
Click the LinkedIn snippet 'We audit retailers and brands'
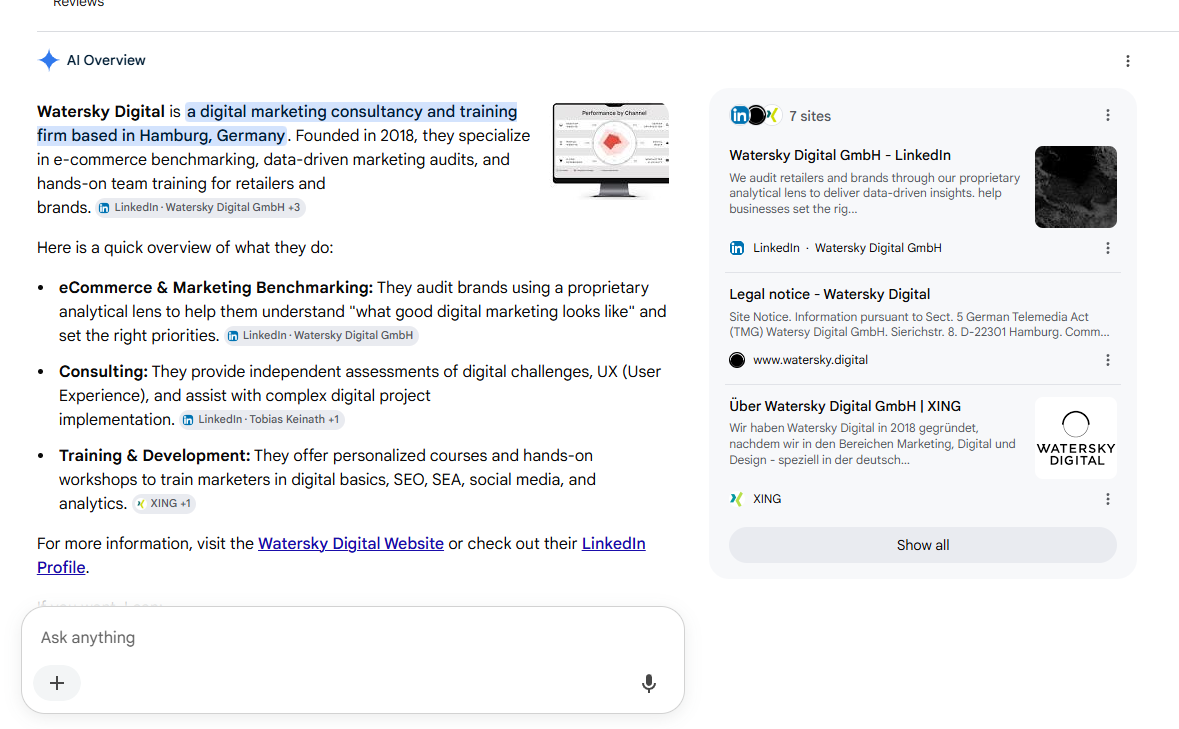(874, 193)
